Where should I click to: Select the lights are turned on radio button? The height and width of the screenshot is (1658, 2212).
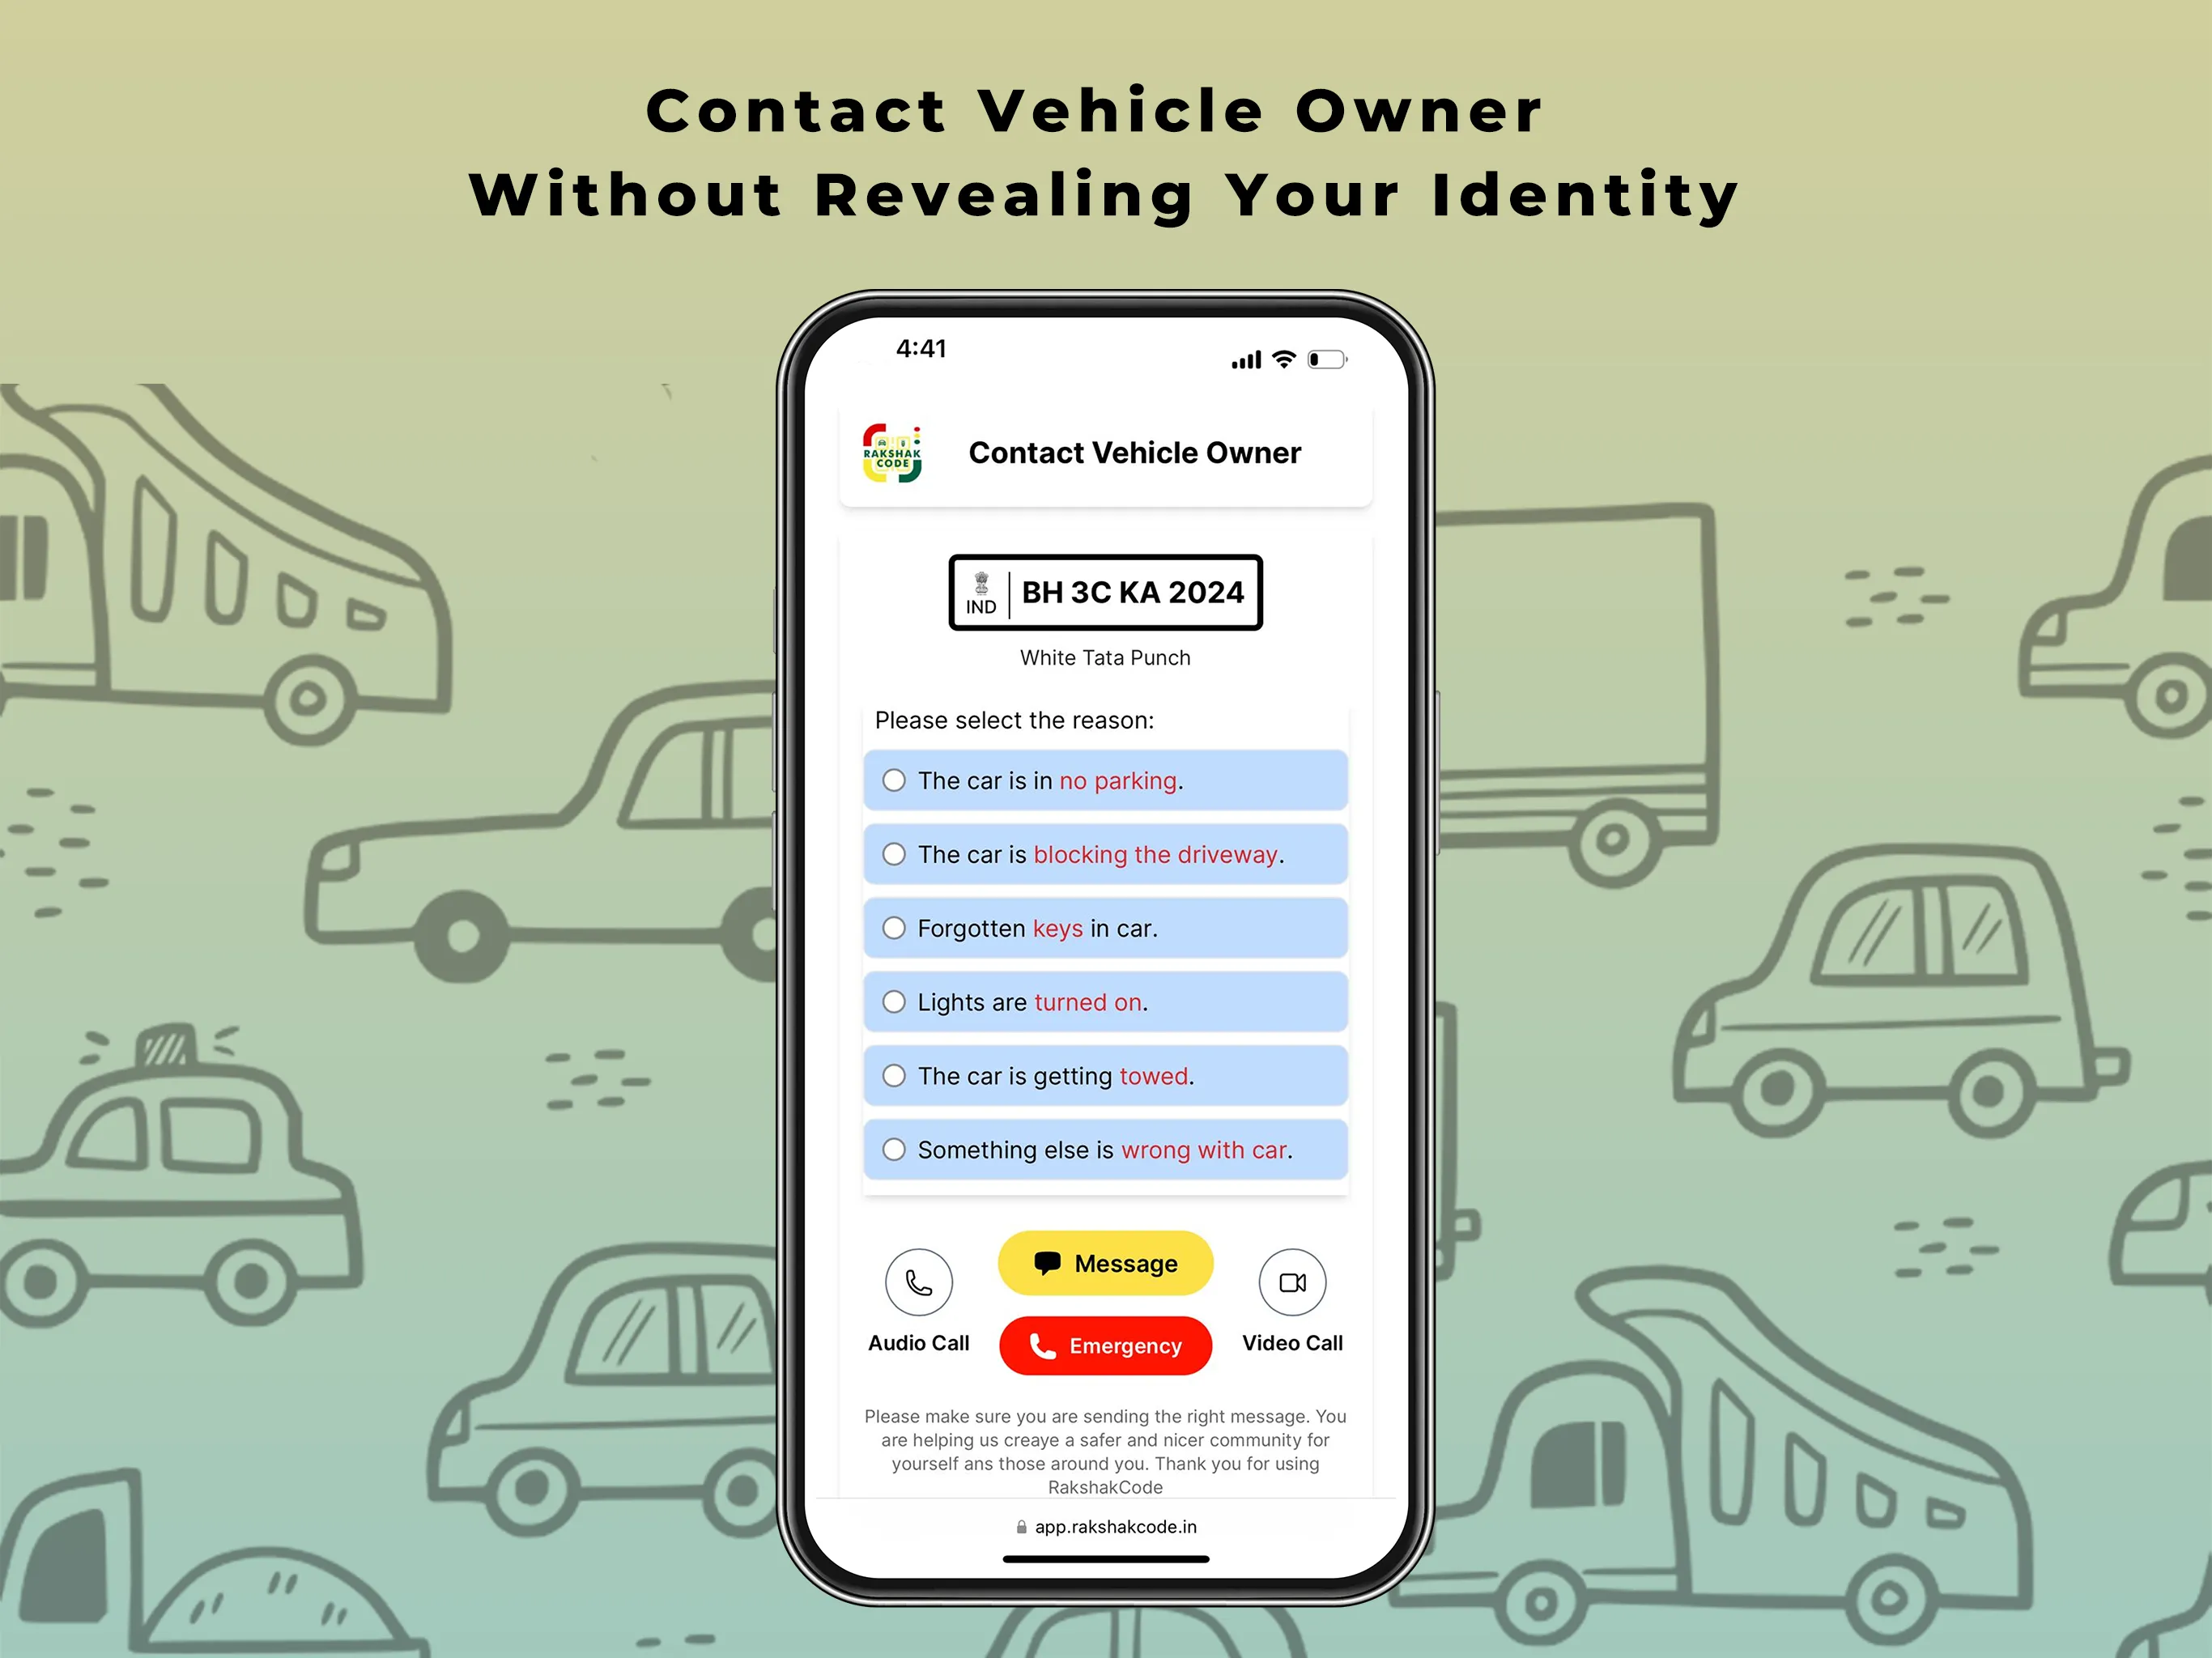(x=894, y=1001)
